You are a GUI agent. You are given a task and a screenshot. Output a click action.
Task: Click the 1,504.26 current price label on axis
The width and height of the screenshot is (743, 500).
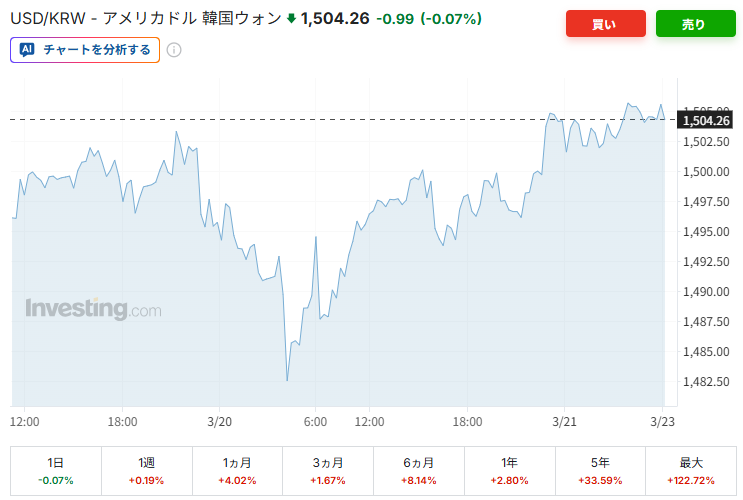click(x=706, y=120)
